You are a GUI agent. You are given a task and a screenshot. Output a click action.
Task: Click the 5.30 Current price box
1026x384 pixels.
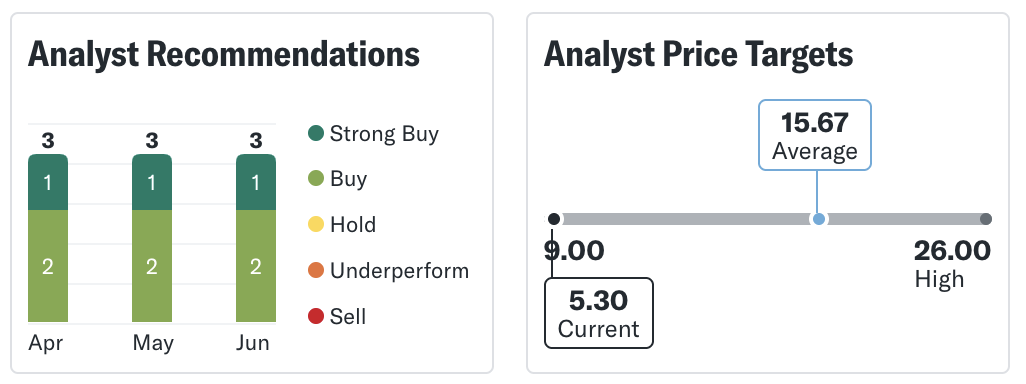coord(599,313)
